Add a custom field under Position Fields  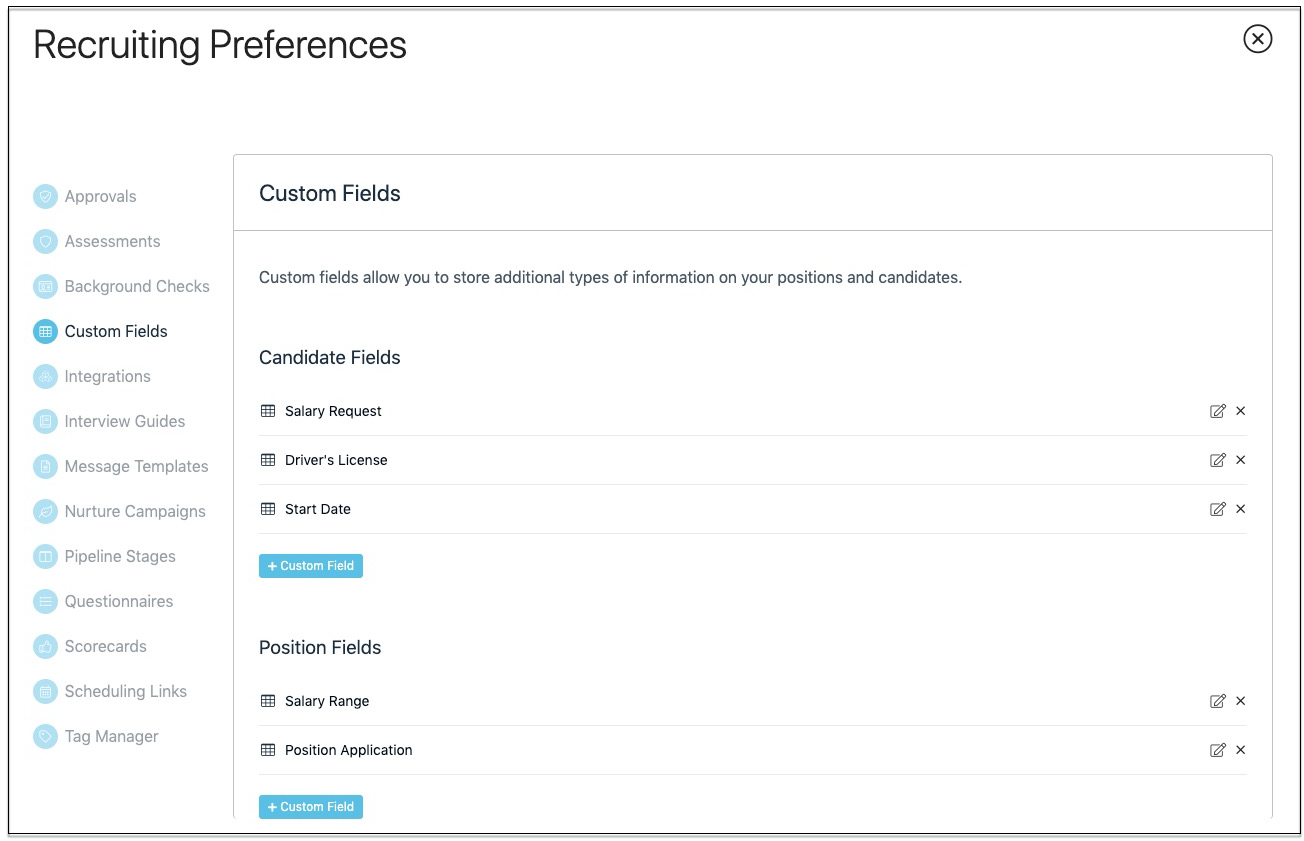[311, 807]
